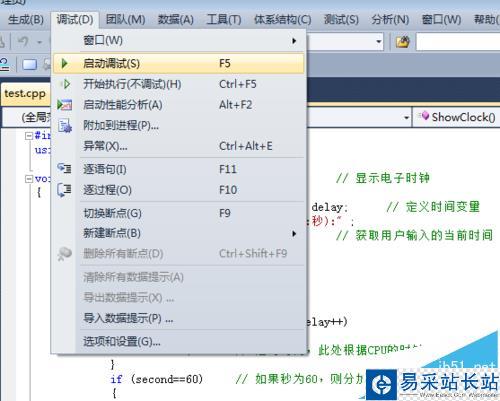Open the 体系结构(C) menu
Viewport: 500px width, 401px height.
pos(282,19)
